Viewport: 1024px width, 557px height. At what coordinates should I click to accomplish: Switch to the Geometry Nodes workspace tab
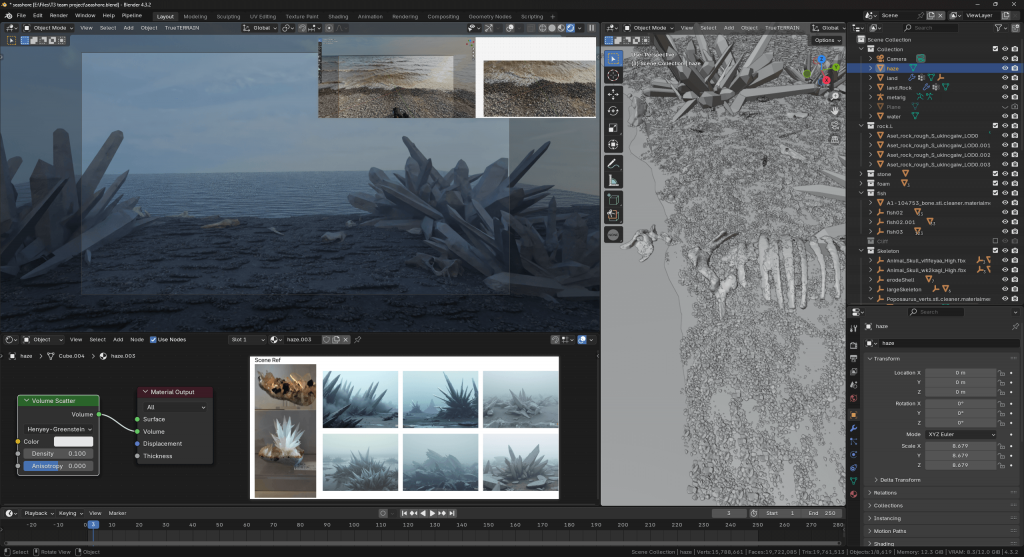coord(489,16)
